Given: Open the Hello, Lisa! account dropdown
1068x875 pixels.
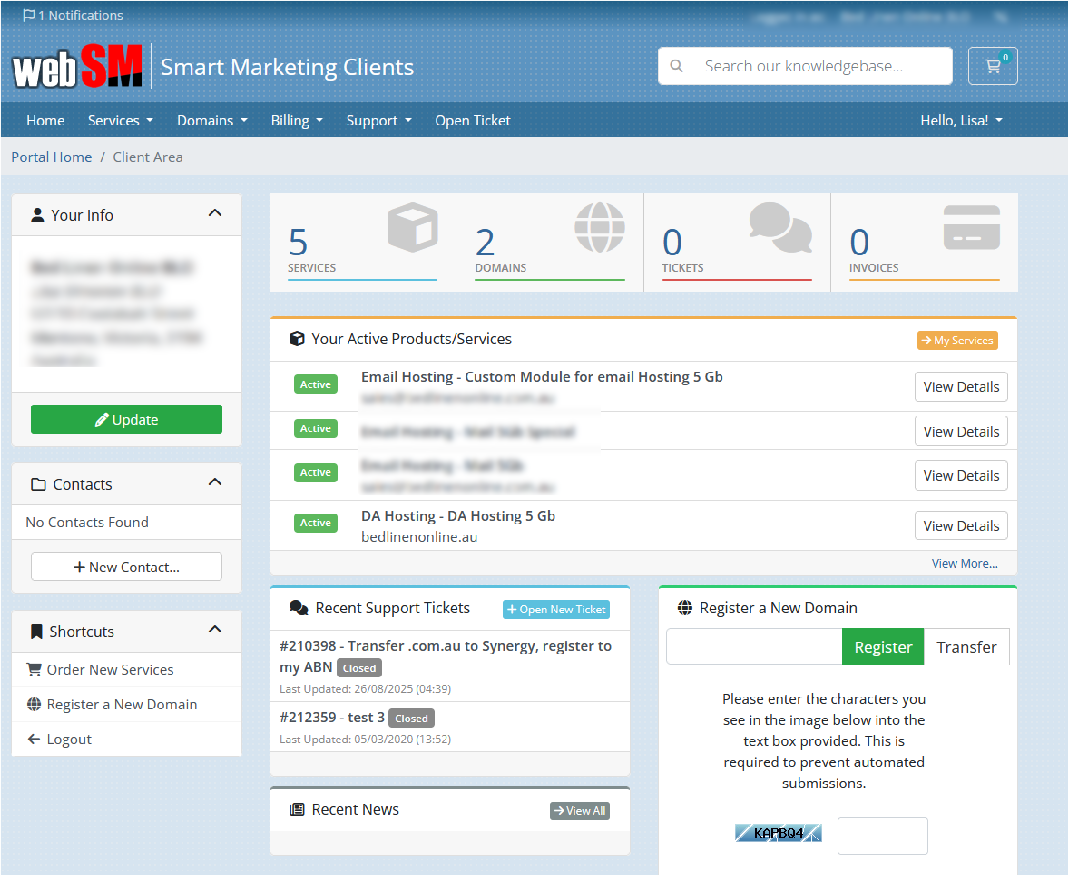Looking at the screenshot, I should click(x=960, y=120).
